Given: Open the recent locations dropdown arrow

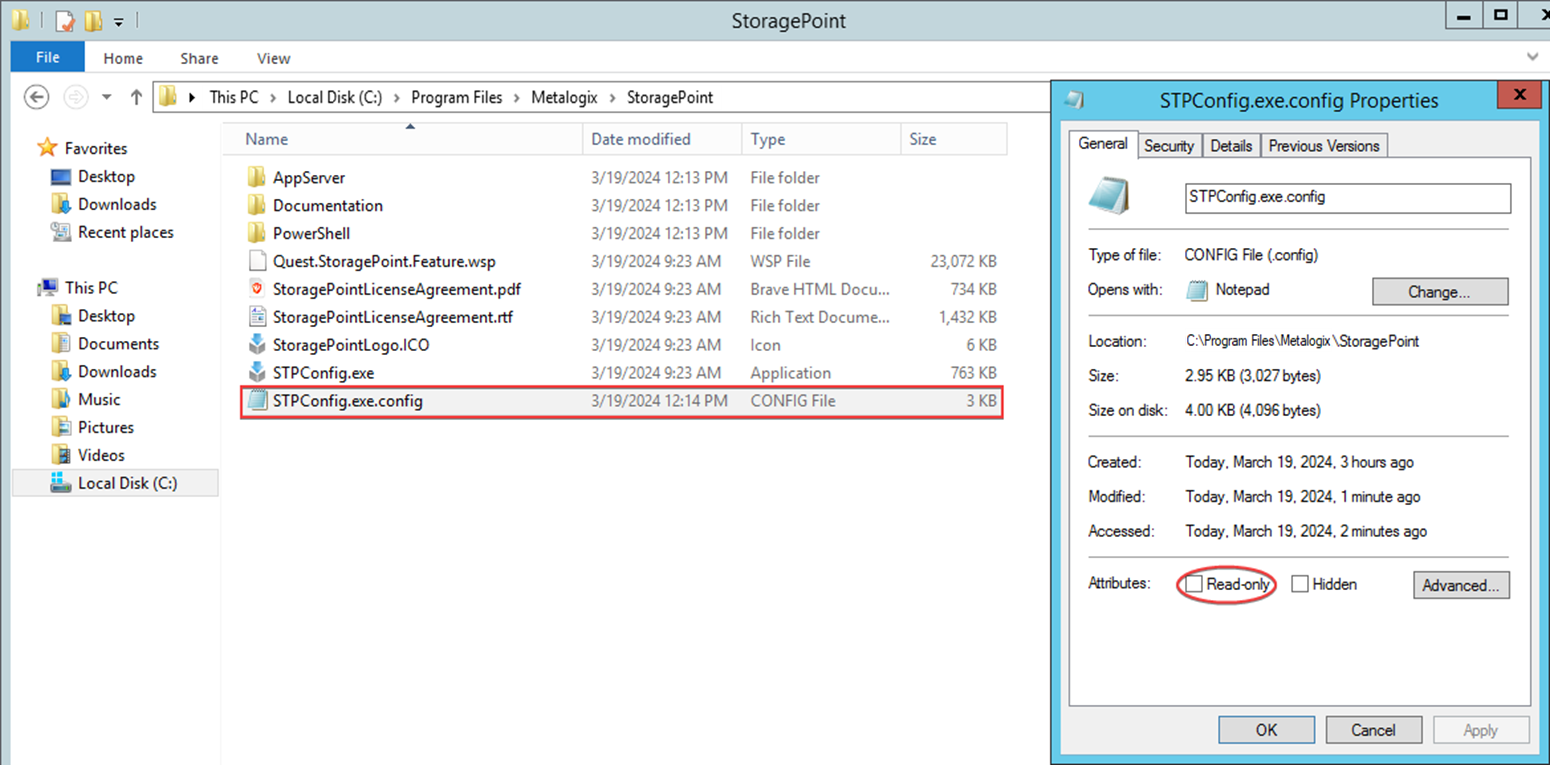Looking at the screenshot, I should 107,98.
